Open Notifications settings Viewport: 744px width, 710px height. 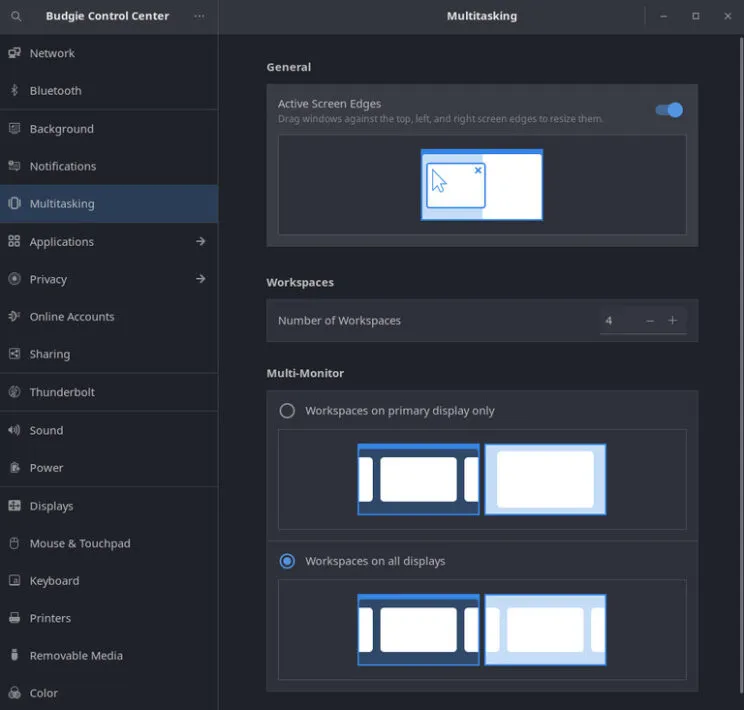(x=109, y=166)
